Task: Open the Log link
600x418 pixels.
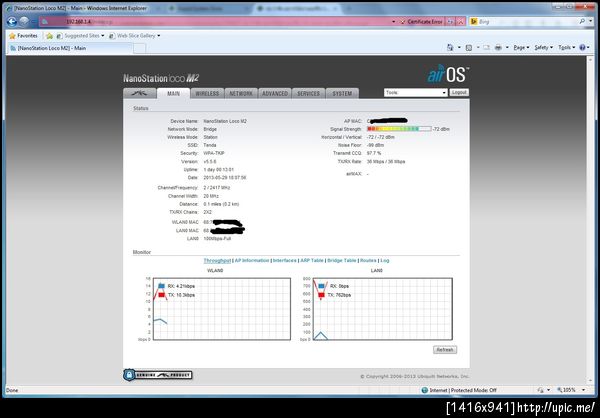Action: [385, 260]
